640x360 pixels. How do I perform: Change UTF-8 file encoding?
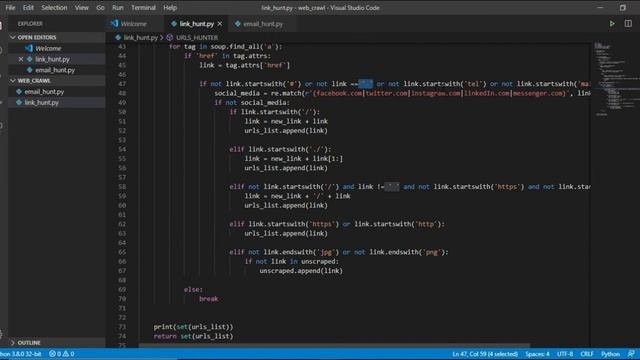[x=565, y=354]
